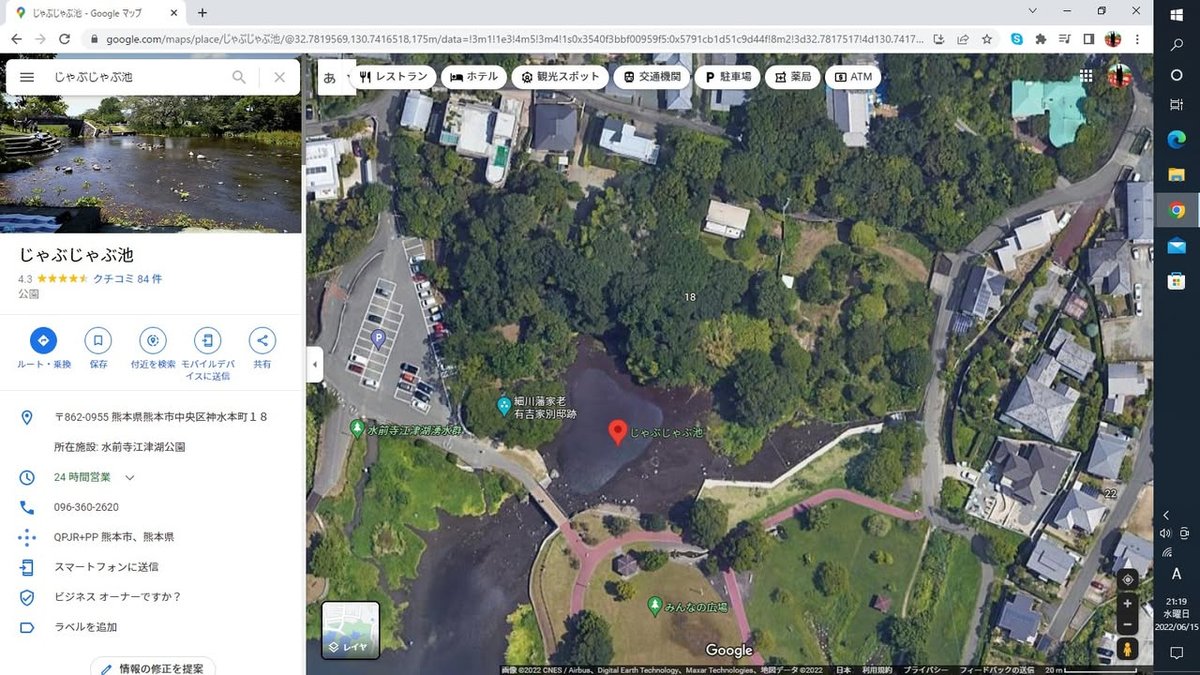Zoom in with the plus button
Viewport: 1200px width, 675px height.
1127,604
